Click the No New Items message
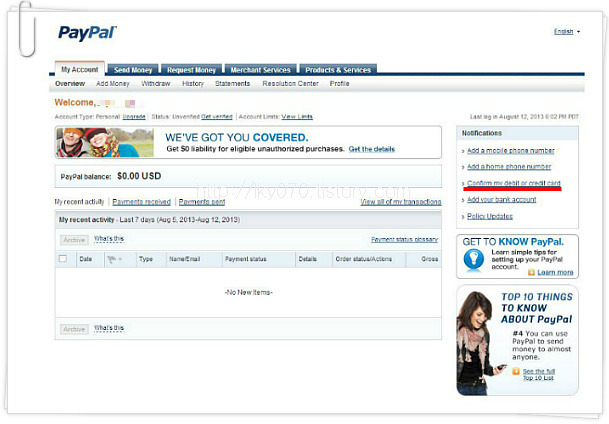The width and height of the screenshot is (609, 424). (x=249, y=292)
